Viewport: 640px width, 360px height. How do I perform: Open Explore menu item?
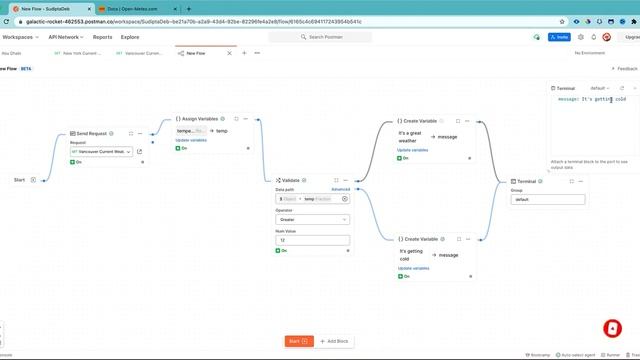point(130,37)
